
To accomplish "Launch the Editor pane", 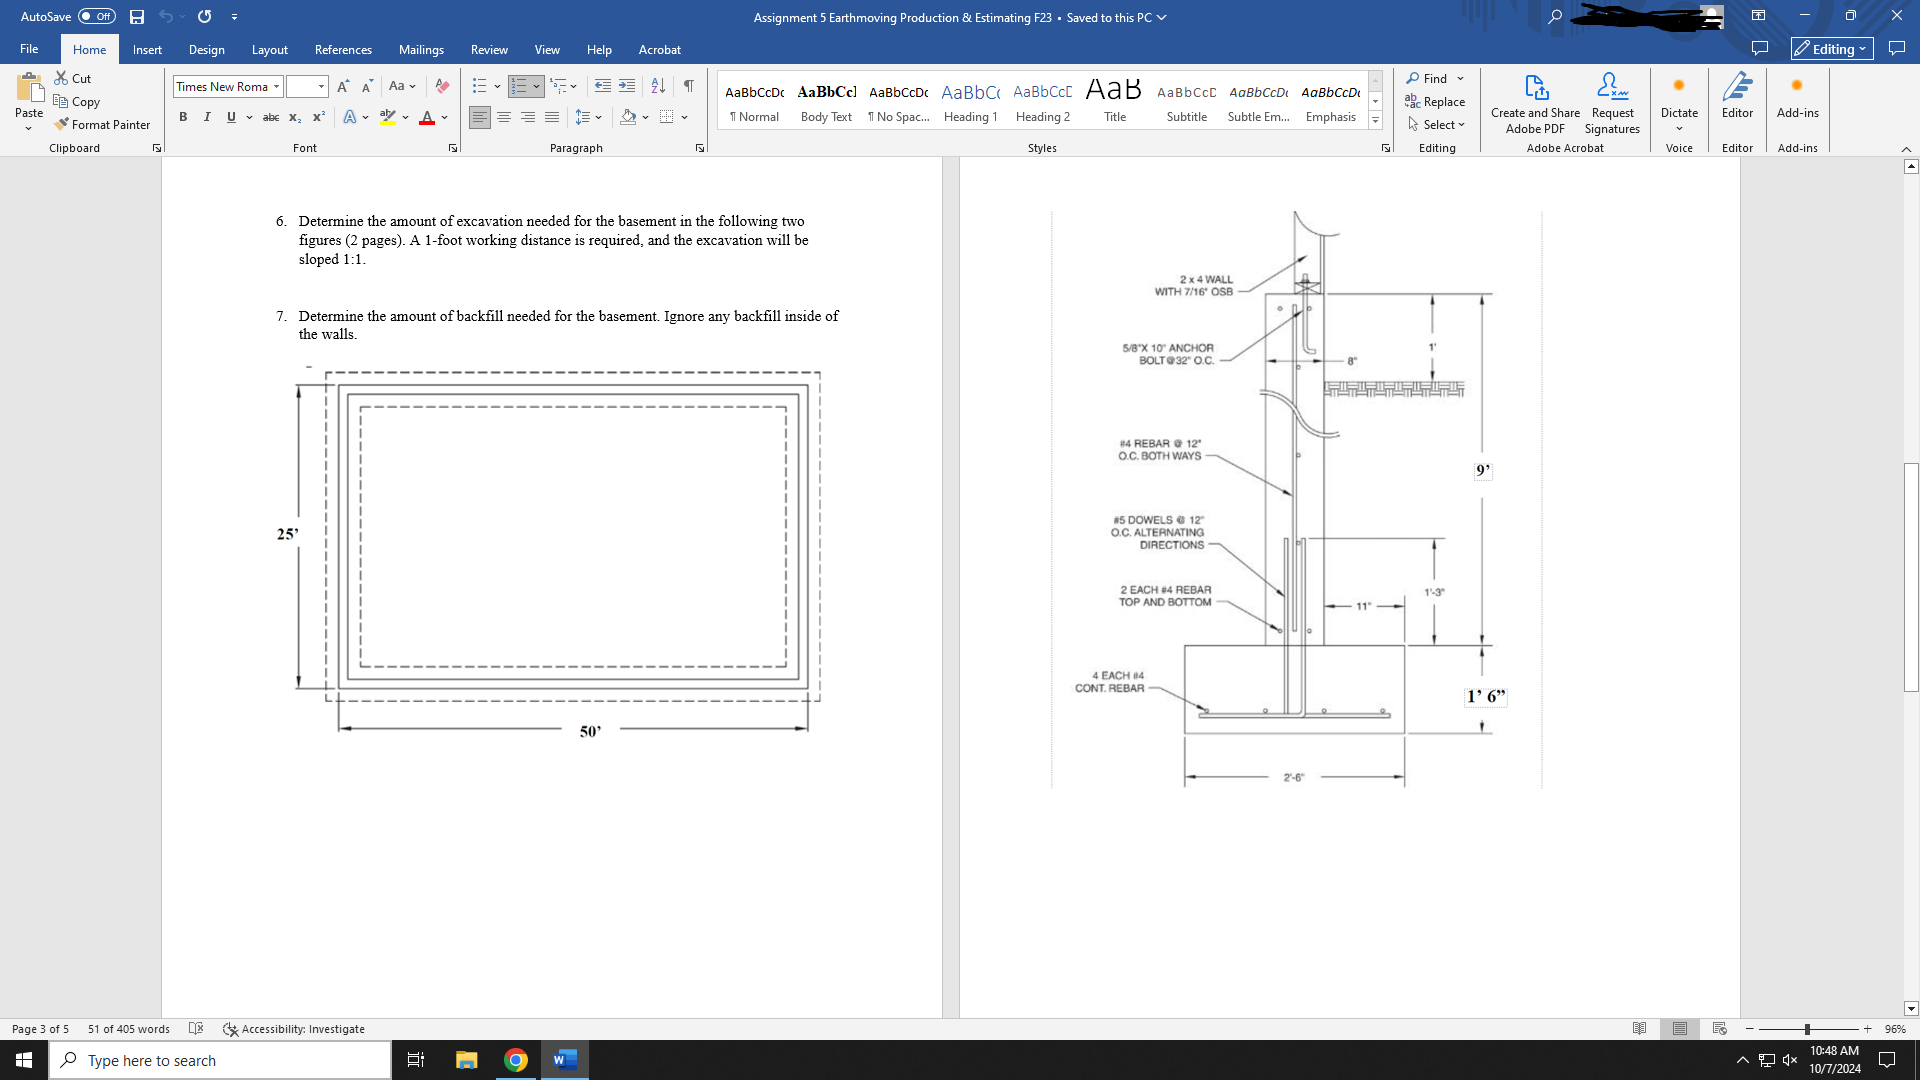I will (1737, 95).
